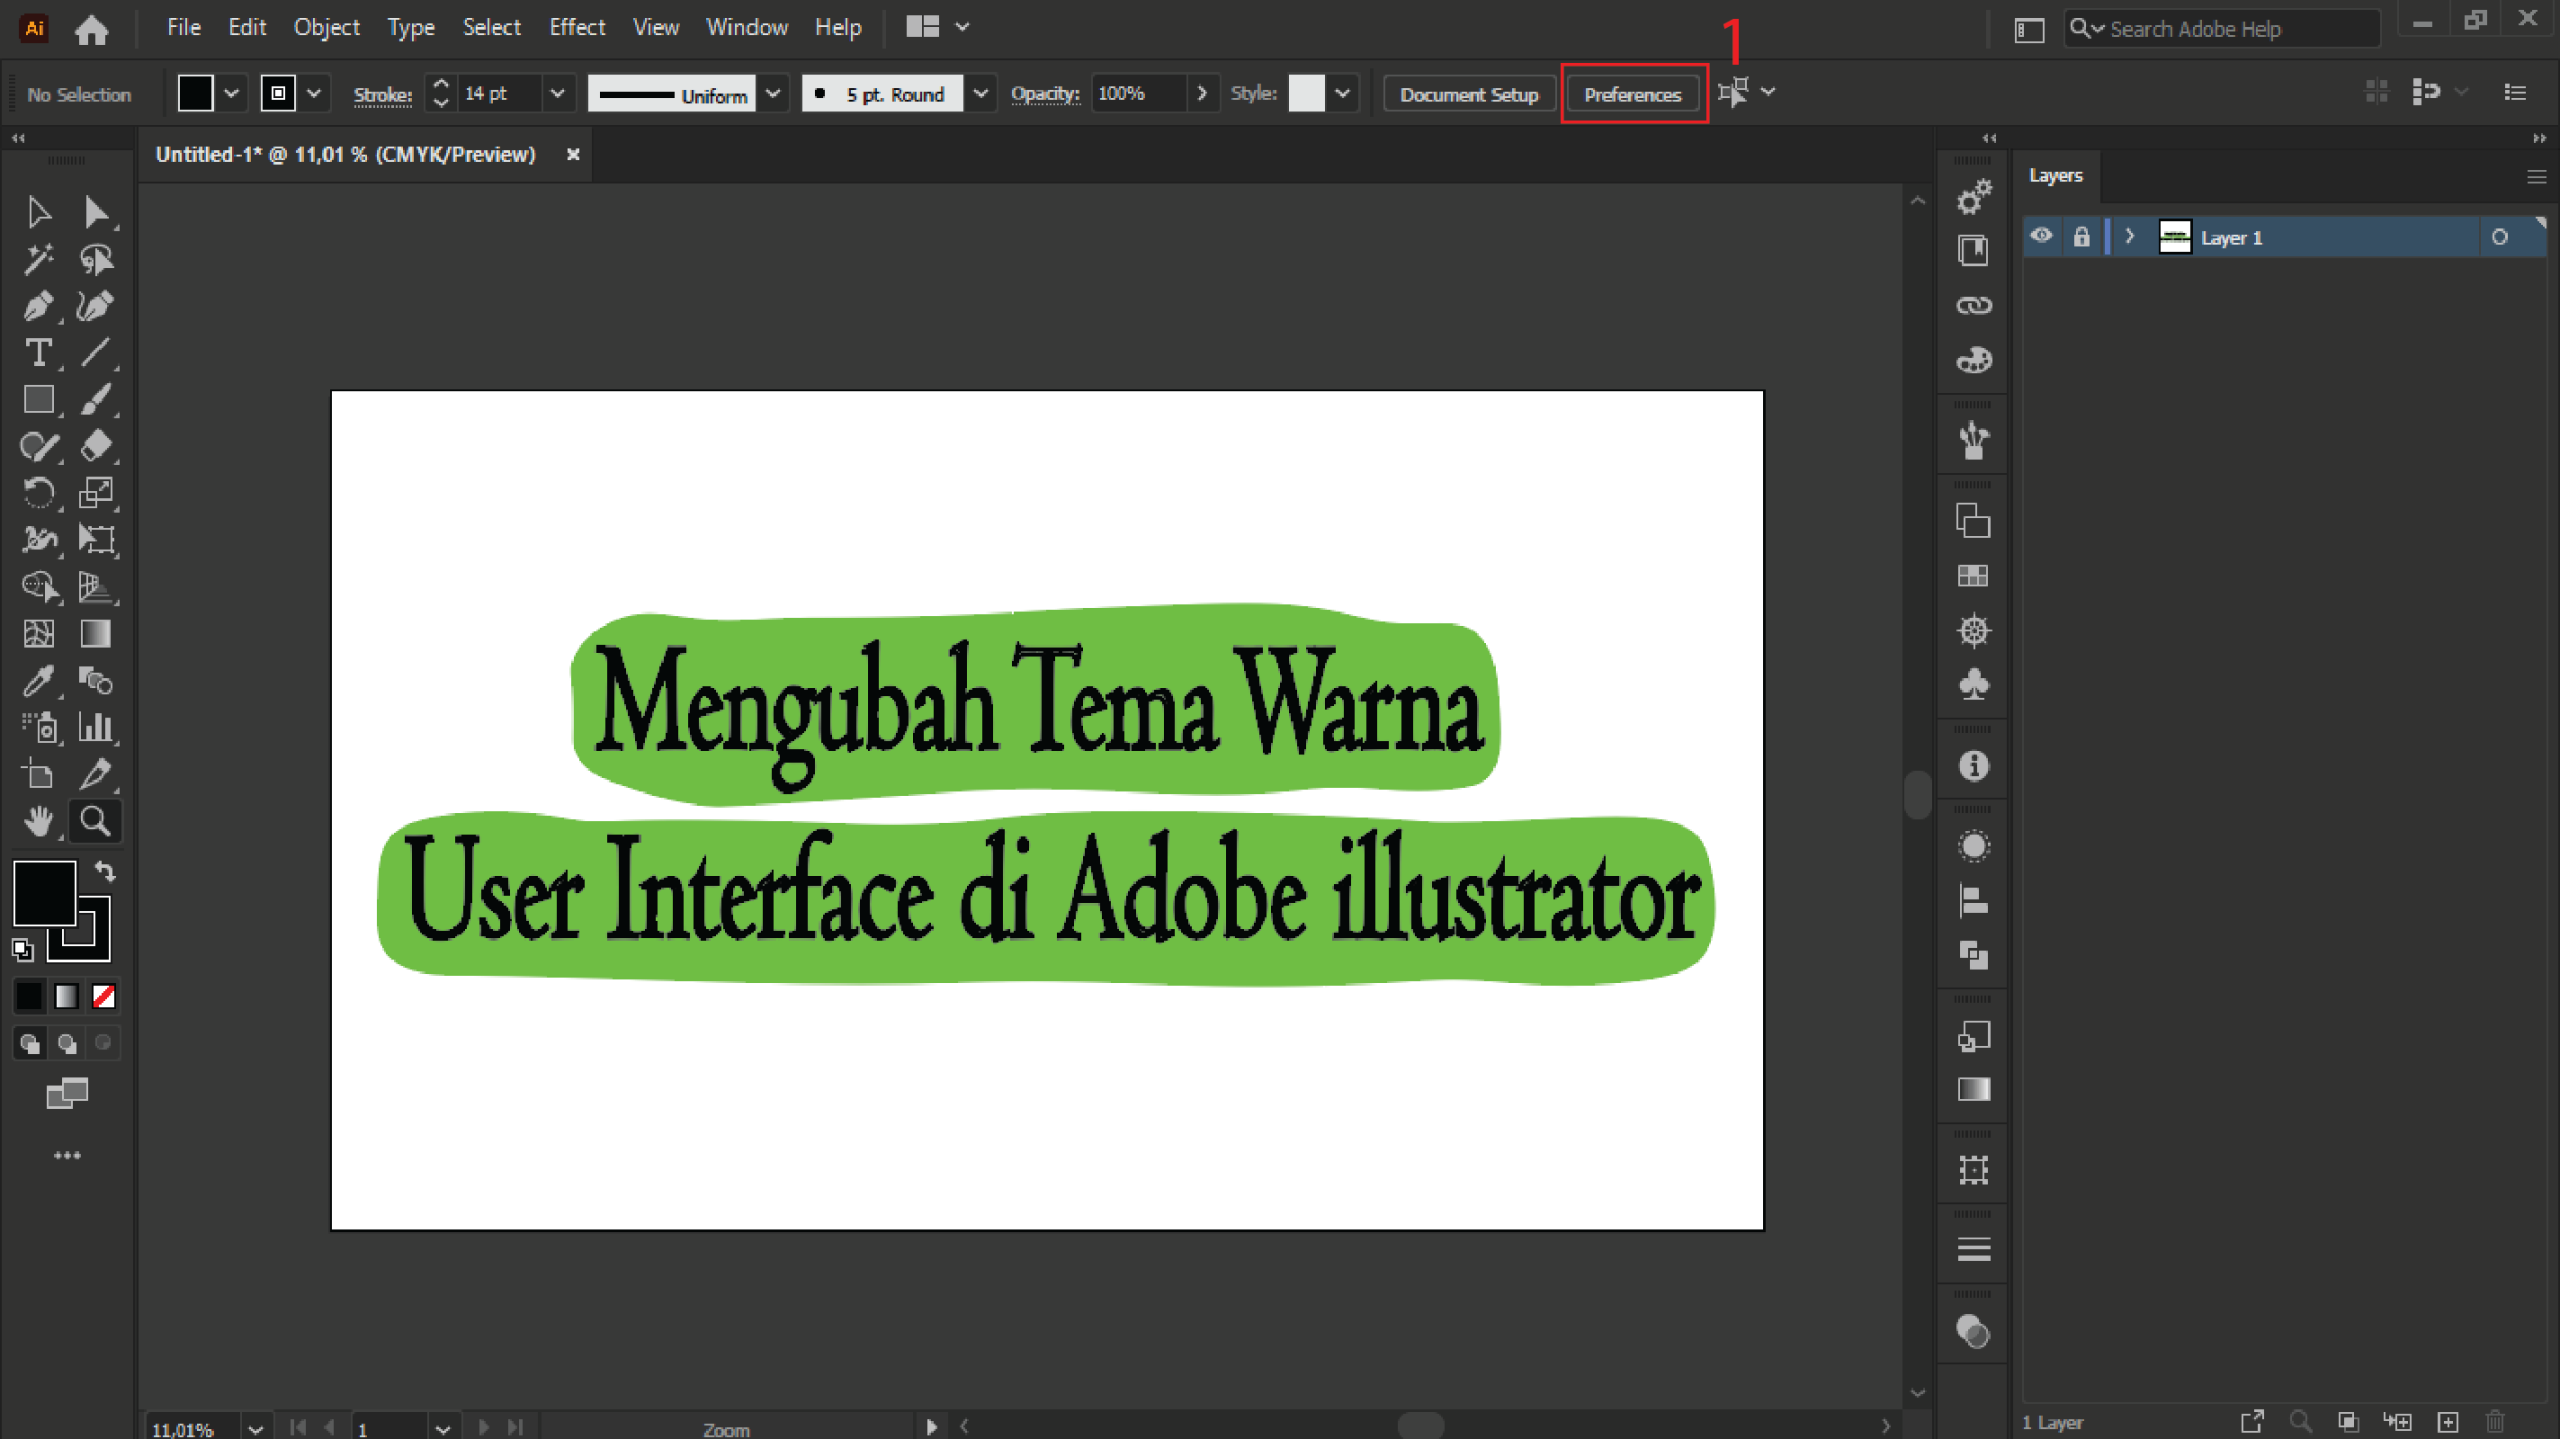Select the Eyedropper tool
The height and width of the screenshot is (1439, 2560).
[x=38, y=681]
